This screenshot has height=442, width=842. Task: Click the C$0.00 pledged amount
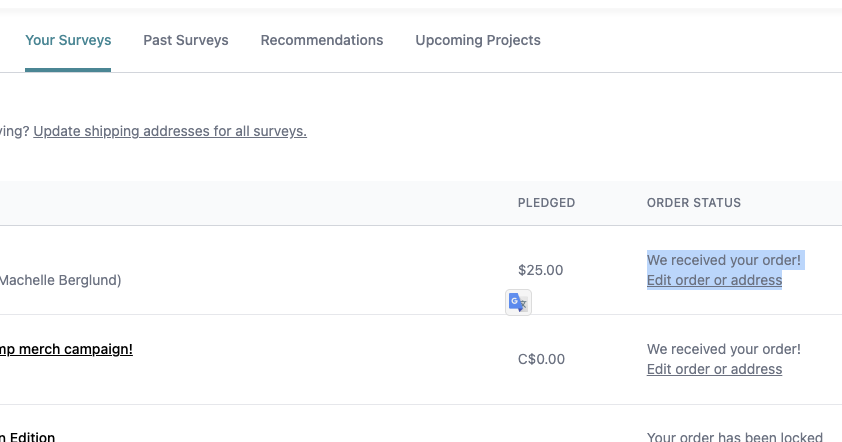pos(541,359)
